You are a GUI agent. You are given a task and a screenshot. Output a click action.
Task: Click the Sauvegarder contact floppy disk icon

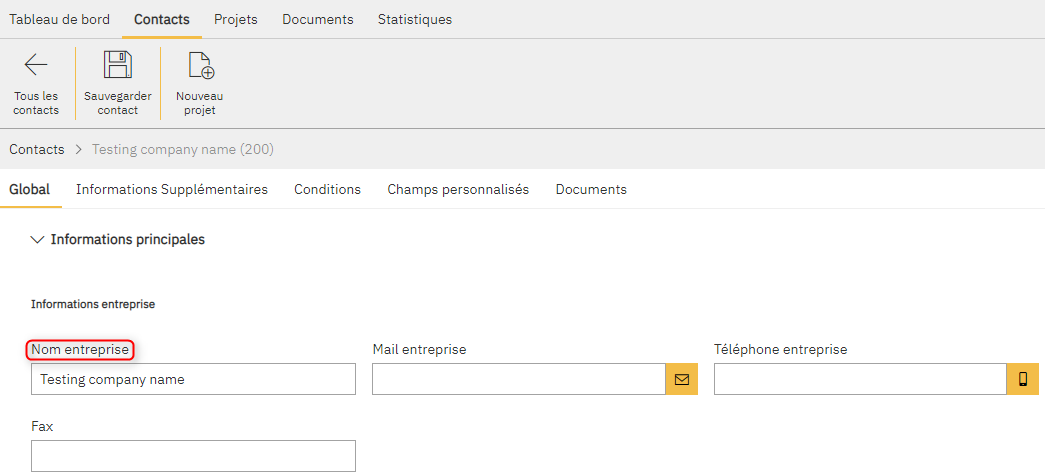coord(118,66)
